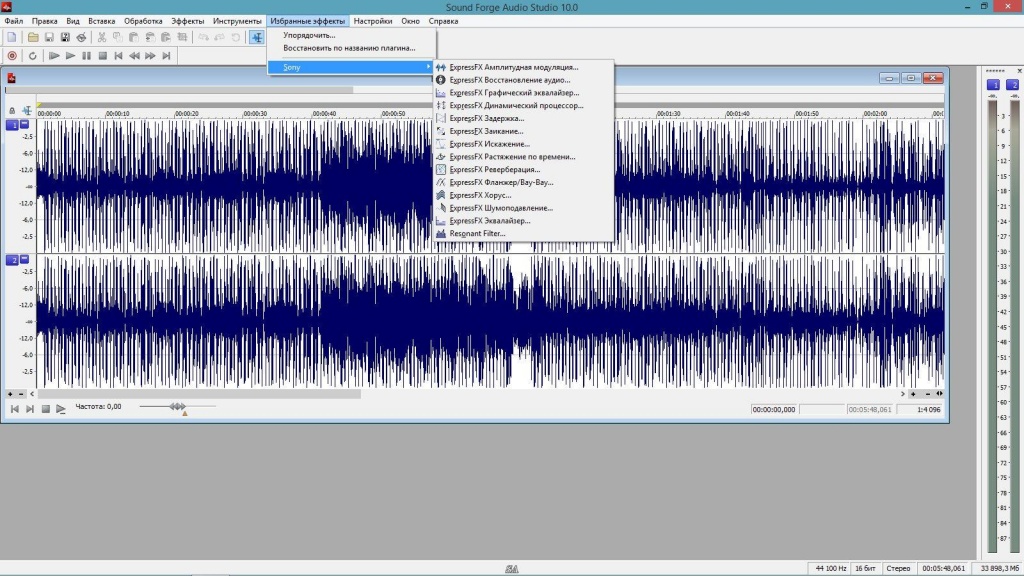Select ExpressFX Эквалайзер…
The height and width of the screenshot is (576, 1024).
tap(523, 221)
